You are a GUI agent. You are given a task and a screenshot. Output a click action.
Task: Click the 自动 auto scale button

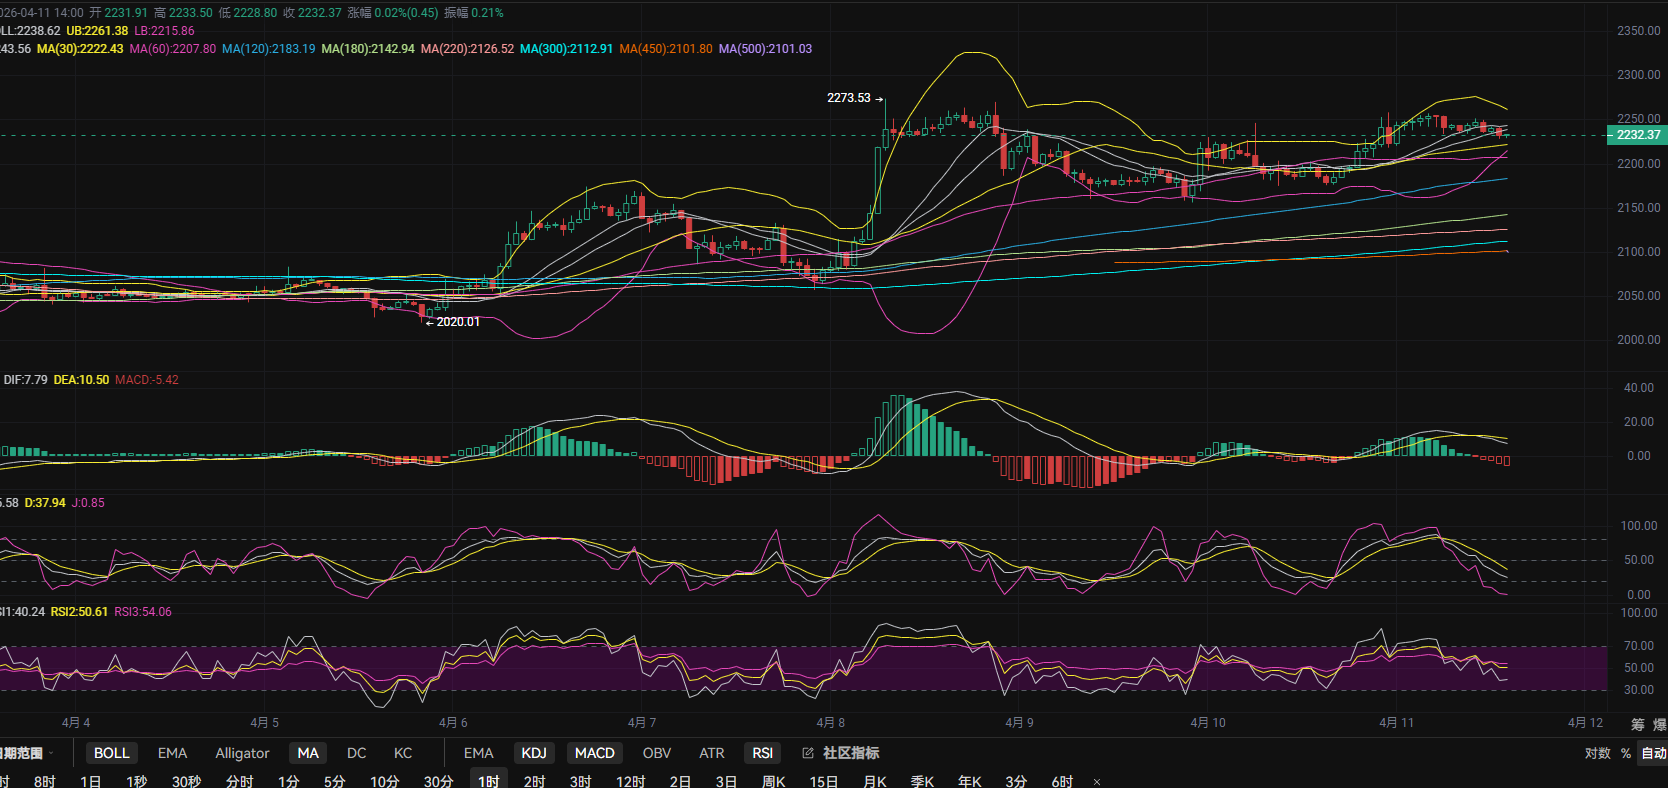[x=1653, y=753]
